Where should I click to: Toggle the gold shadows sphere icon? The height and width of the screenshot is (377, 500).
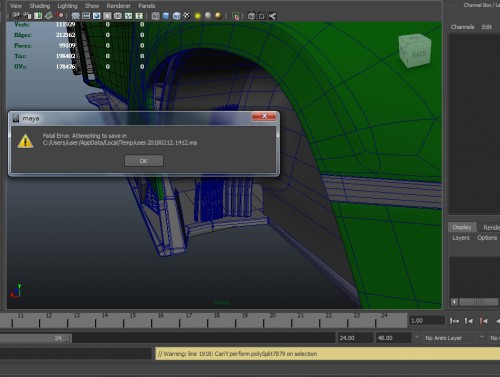(x=218, y=16)
